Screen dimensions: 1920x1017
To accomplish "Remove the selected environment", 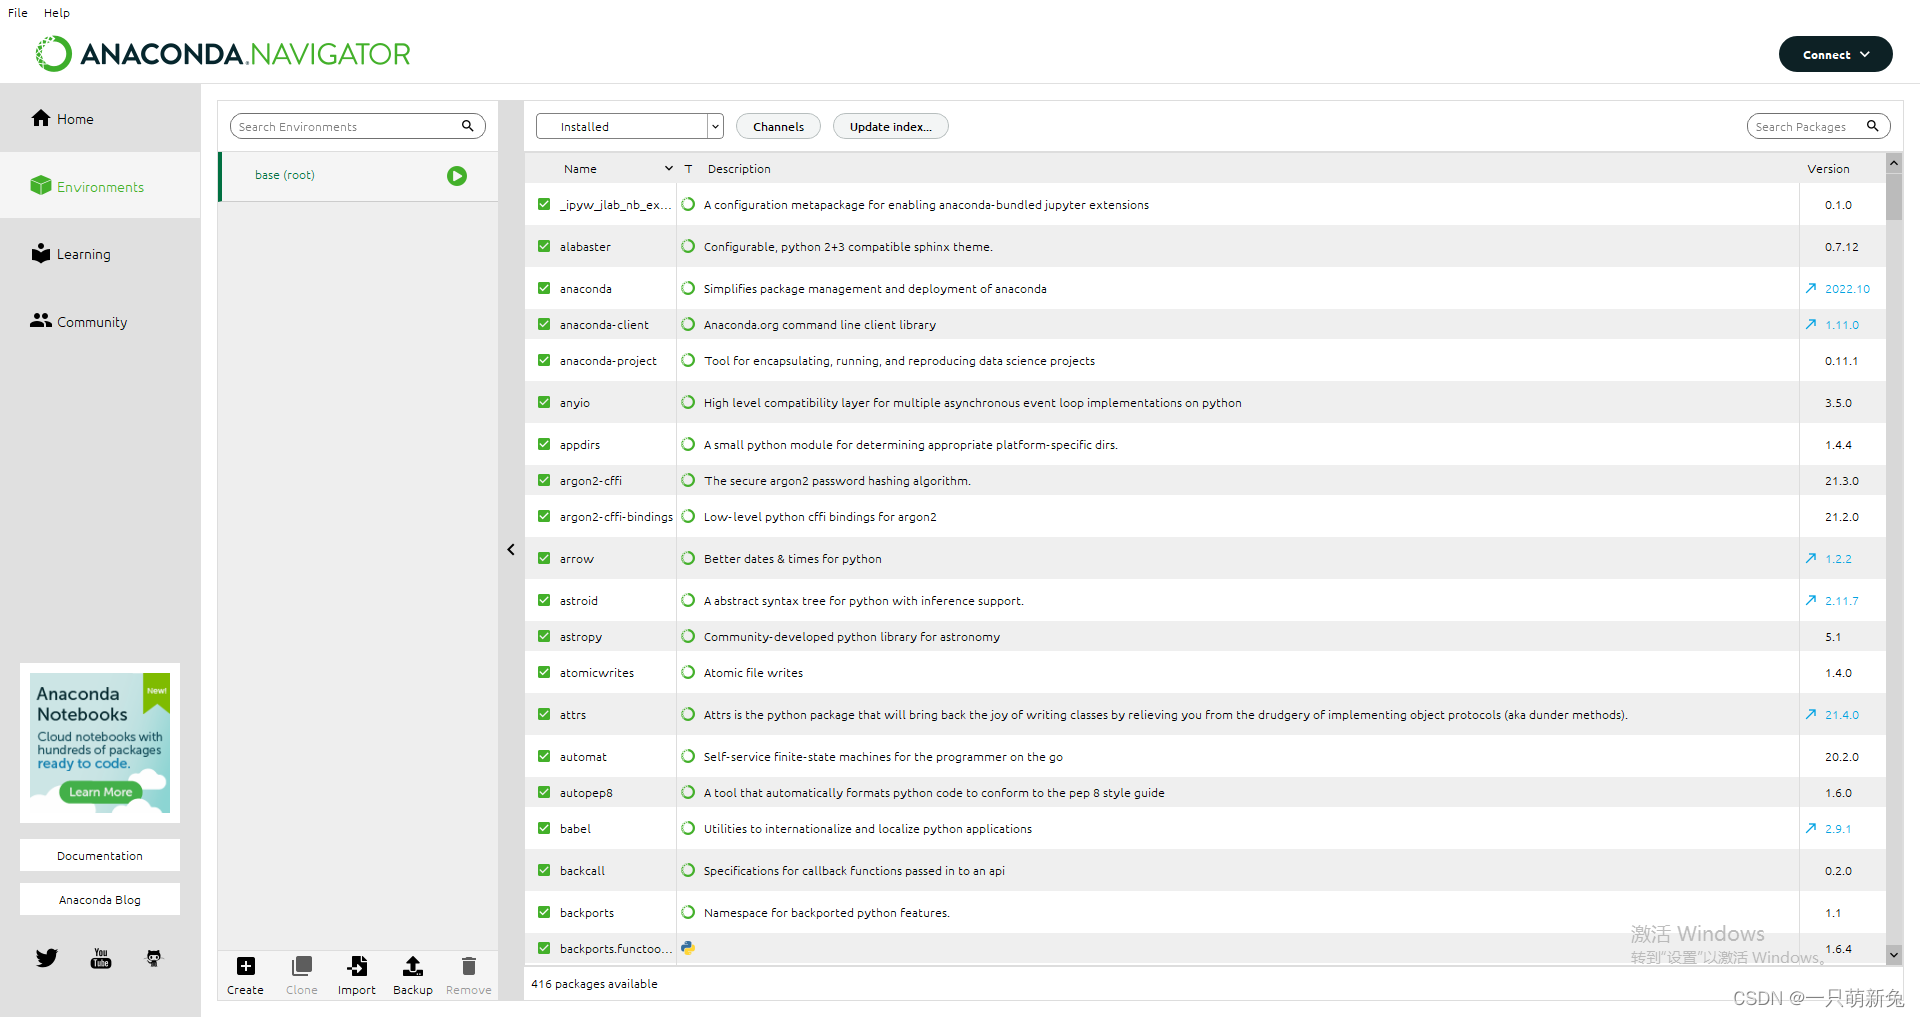I will click(469, 975).
